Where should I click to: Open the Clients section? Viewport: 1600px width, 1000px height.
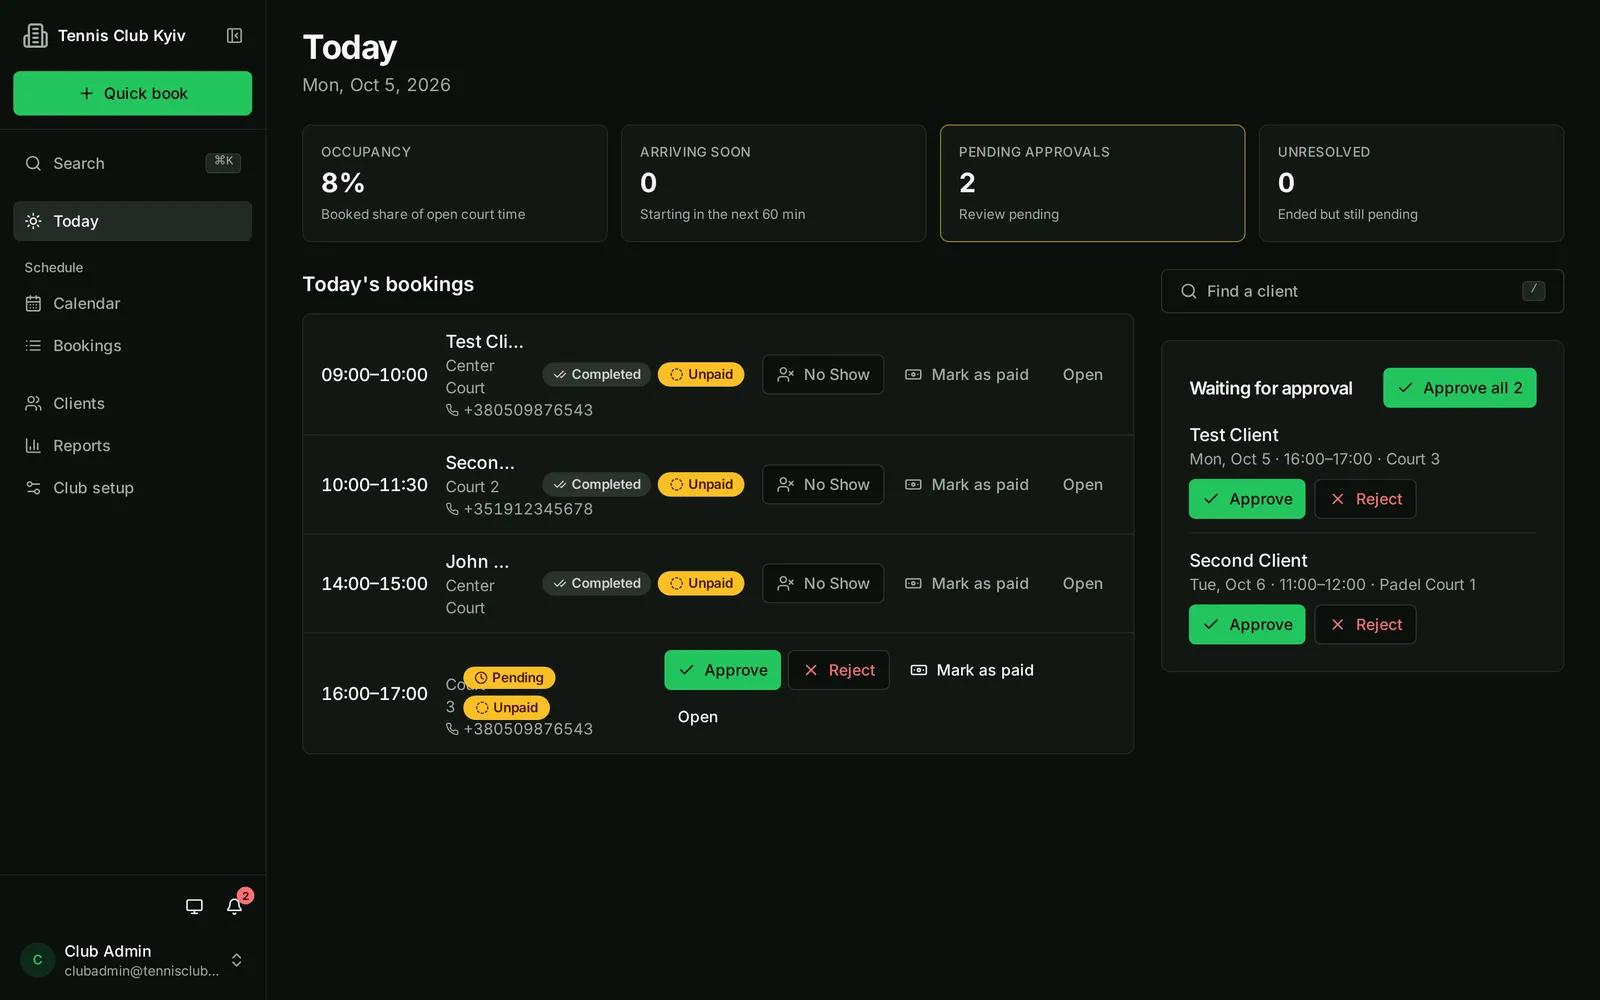point(132,403)
